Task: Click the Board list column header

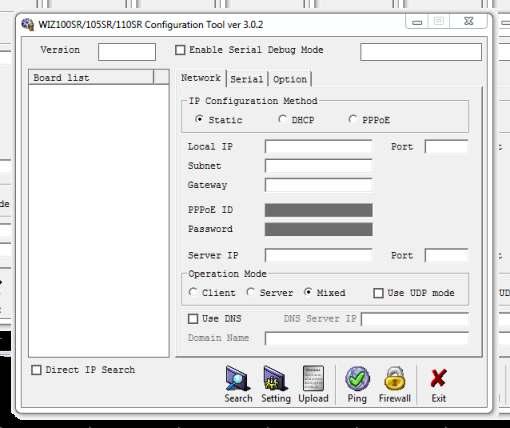Action: [91, 77]
